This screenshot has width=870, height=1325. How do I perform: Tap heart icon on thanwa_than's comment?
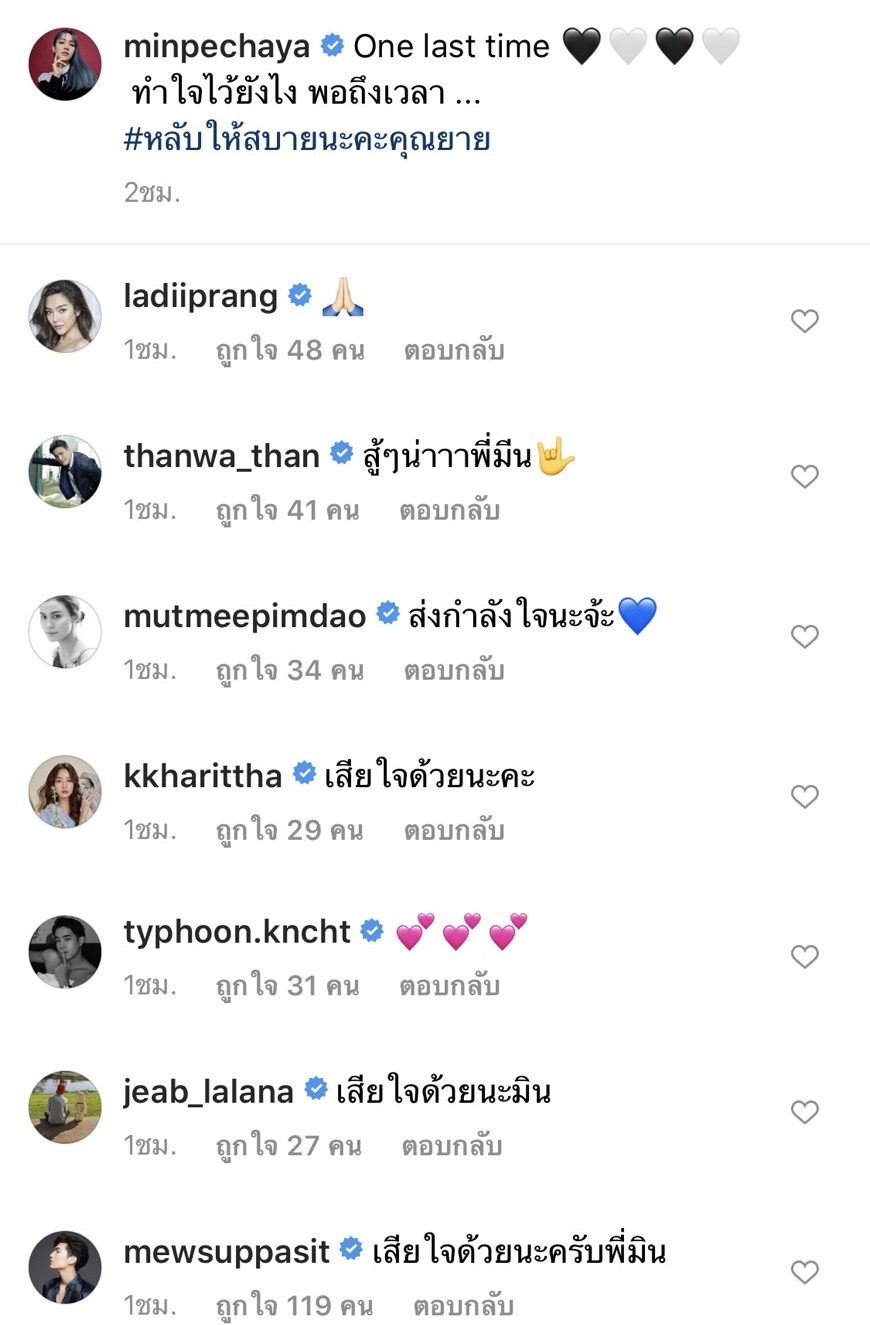[x=805, y=477]
